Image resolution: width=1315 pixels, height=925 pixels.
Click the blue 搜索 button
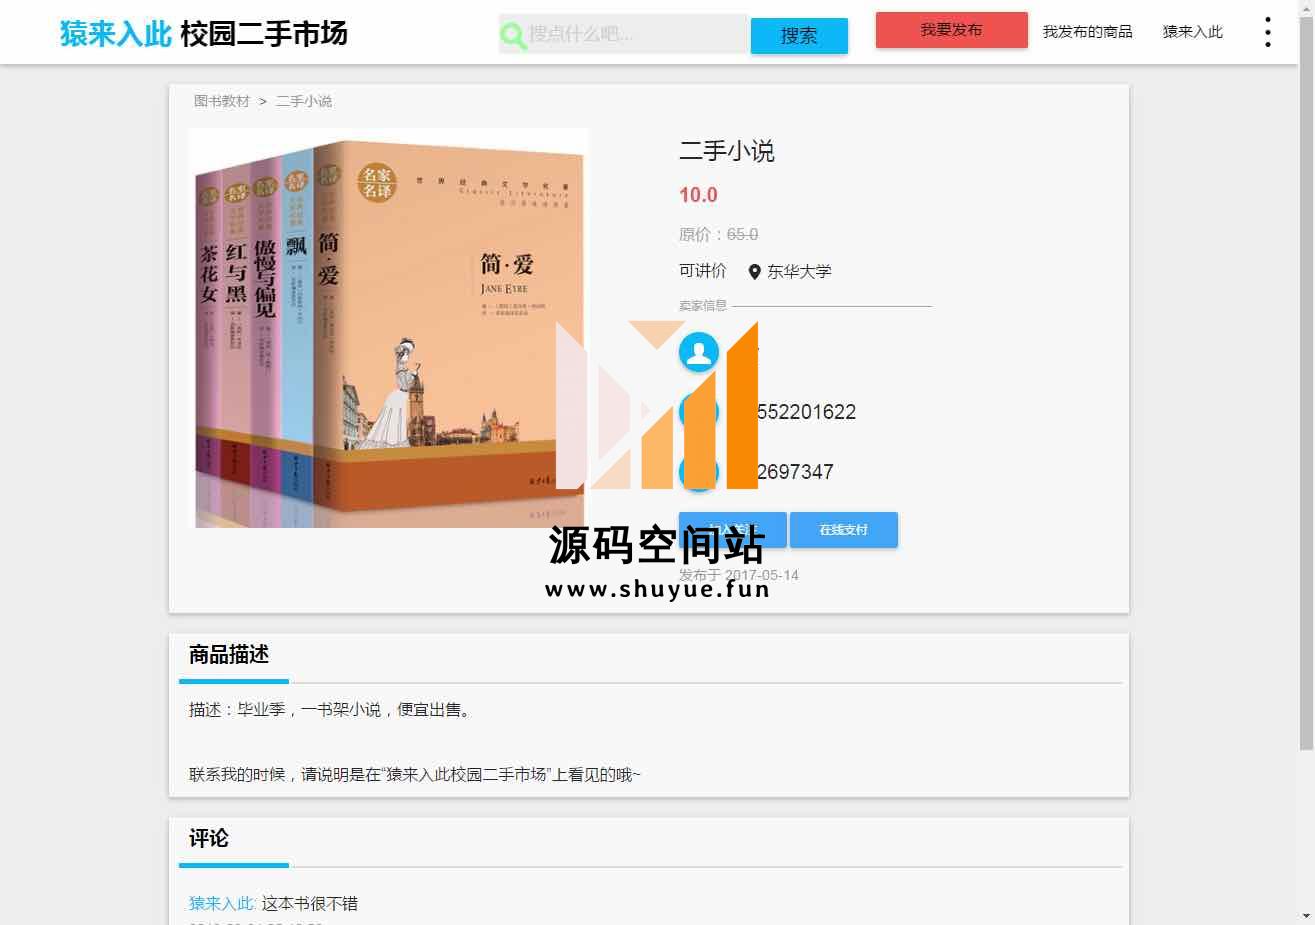click(x=799, y=36)
